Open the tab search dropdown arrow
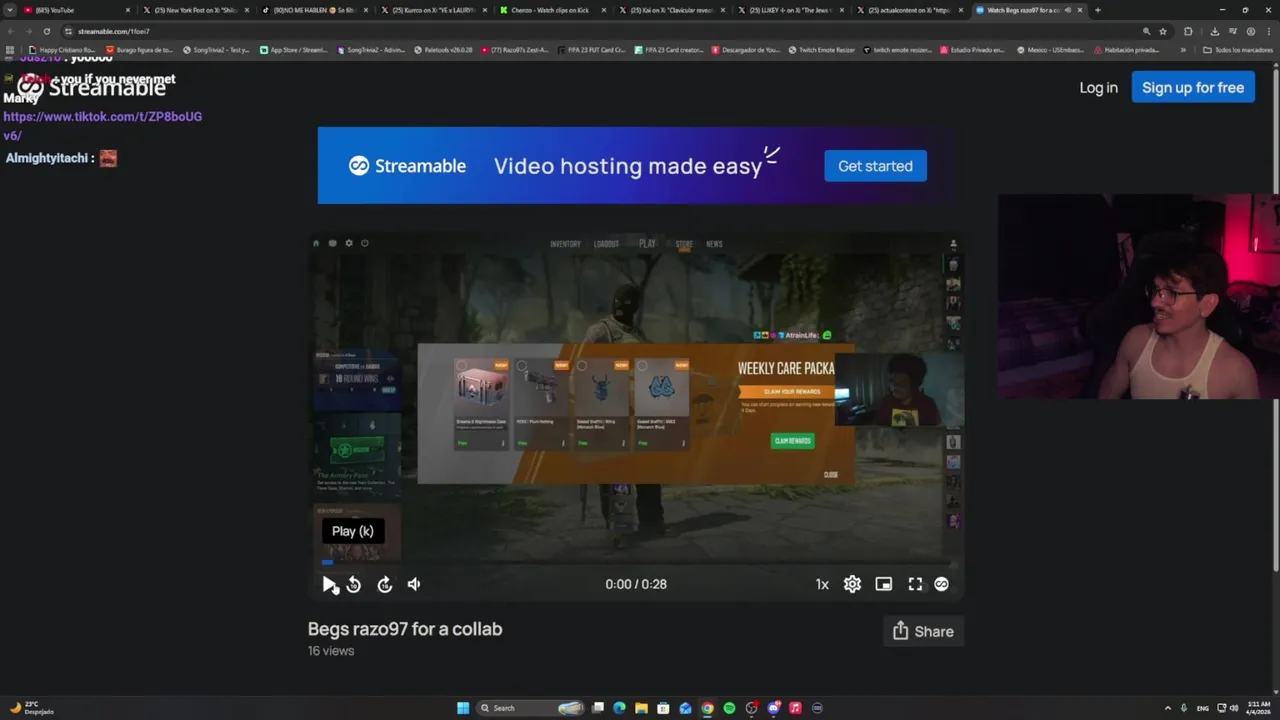Screen dimensions: 1280x720 [9, 10]
